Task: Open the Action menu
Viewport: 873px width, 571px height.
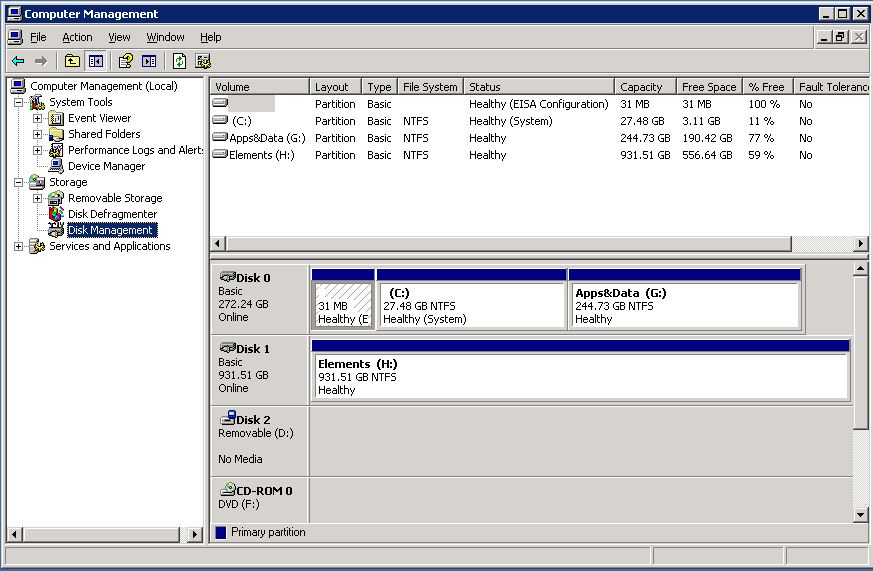Action: point(77,37)
